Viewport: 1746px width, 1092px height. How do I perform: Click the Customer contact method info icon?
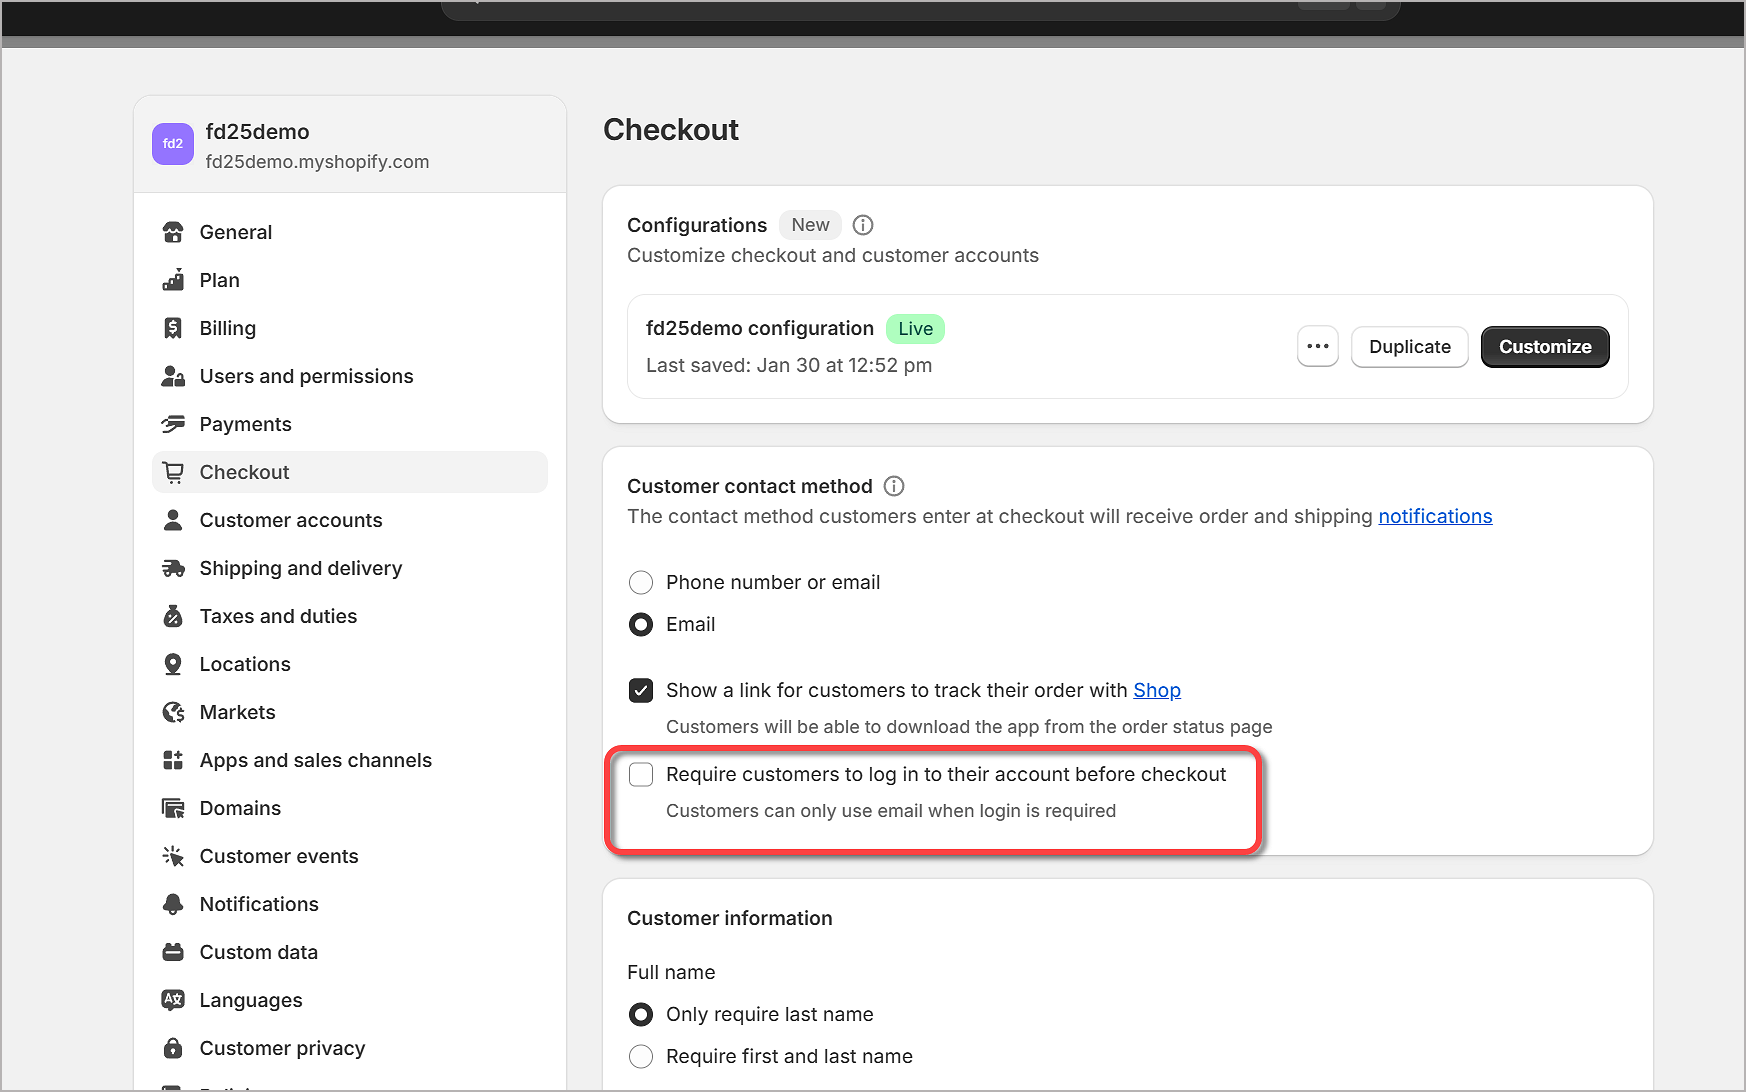tap(894, 486)
